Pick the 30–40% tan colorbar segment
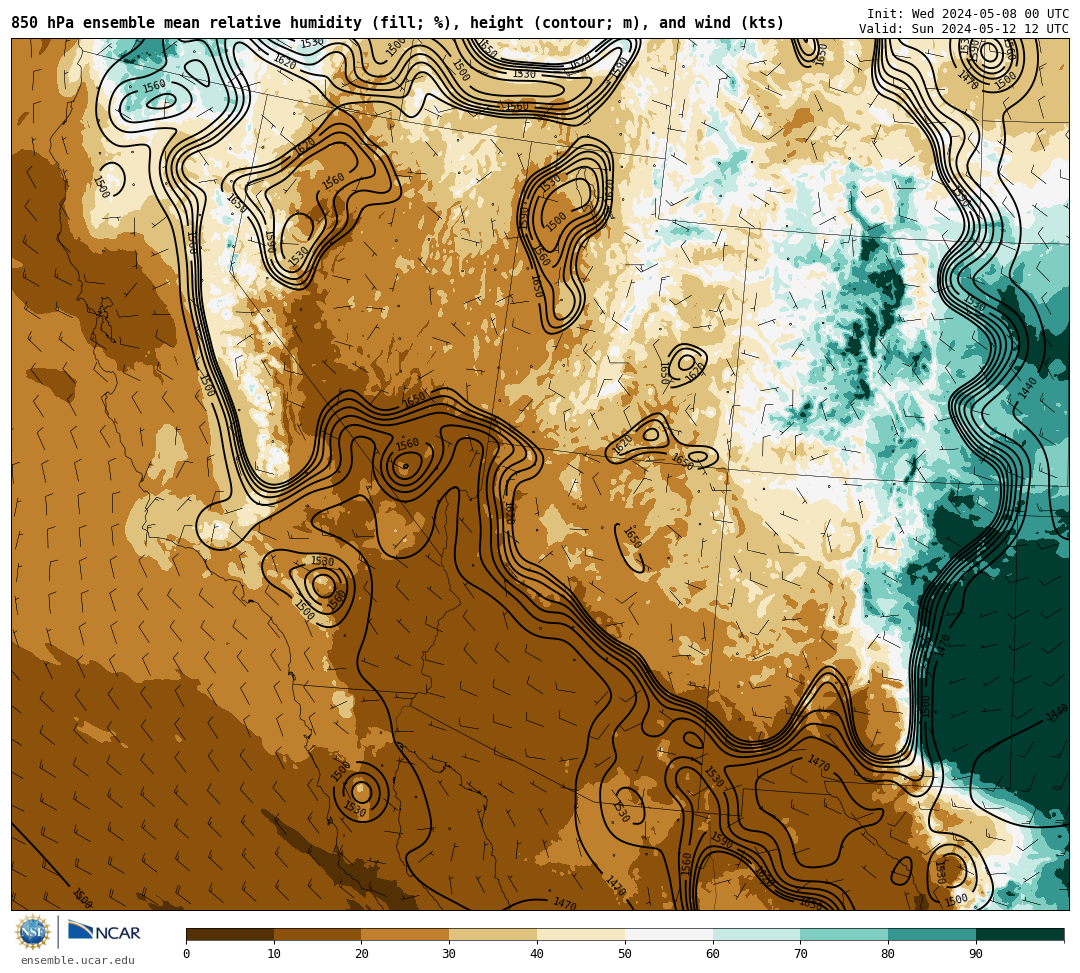This screenshot has height=973, width=1080. (493, 934)
